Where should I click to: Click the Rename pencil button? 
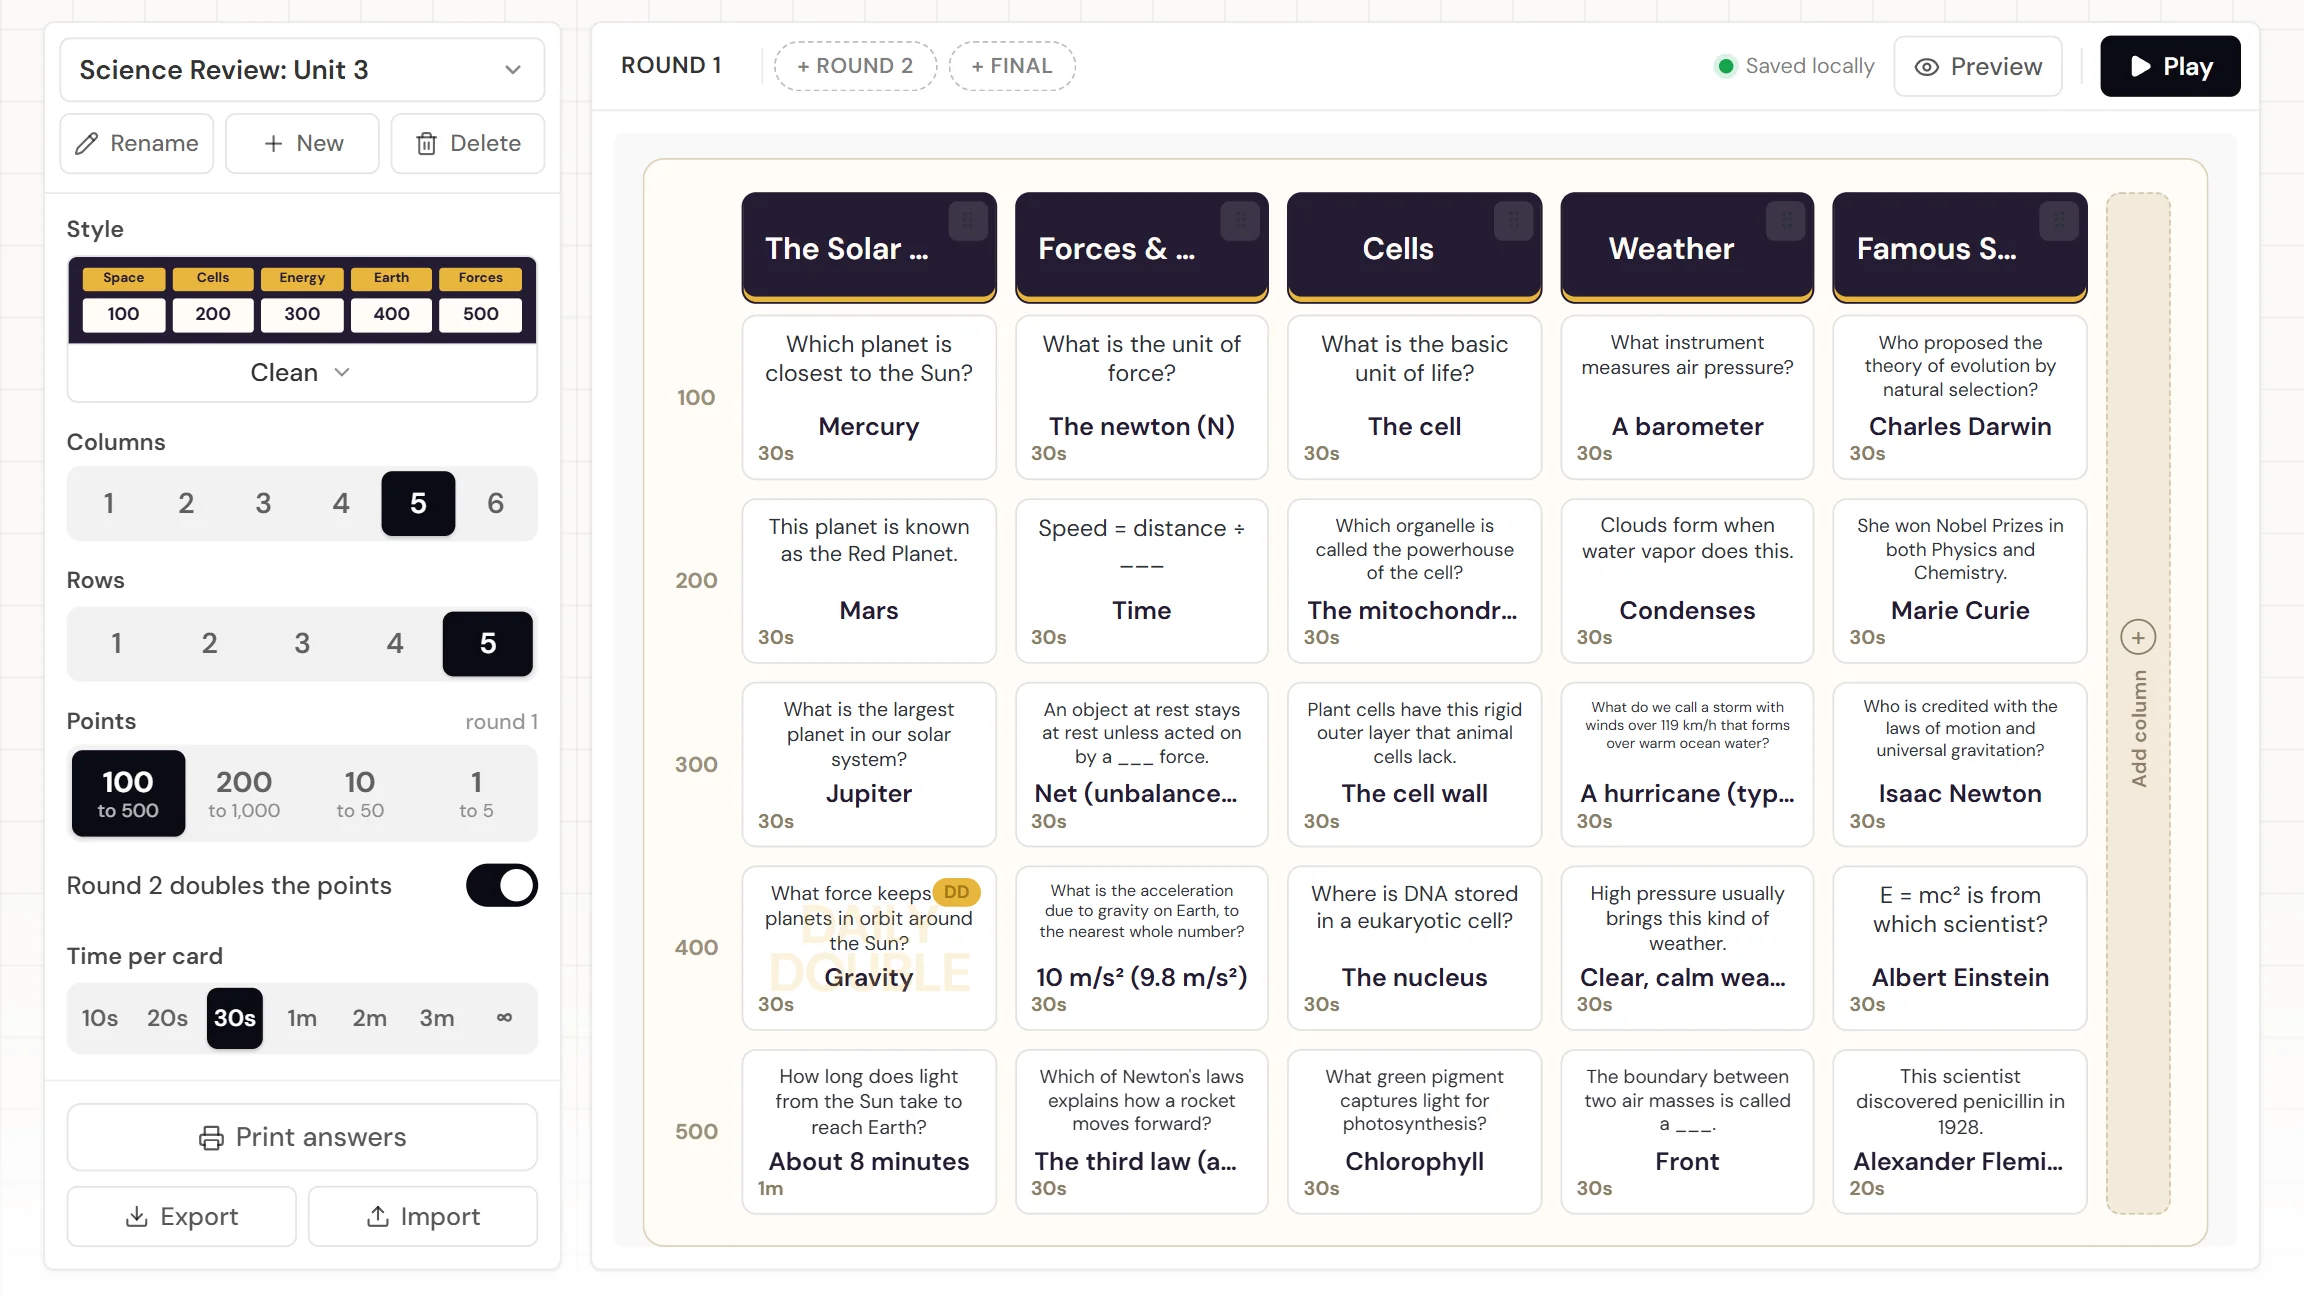click(137, 143)
